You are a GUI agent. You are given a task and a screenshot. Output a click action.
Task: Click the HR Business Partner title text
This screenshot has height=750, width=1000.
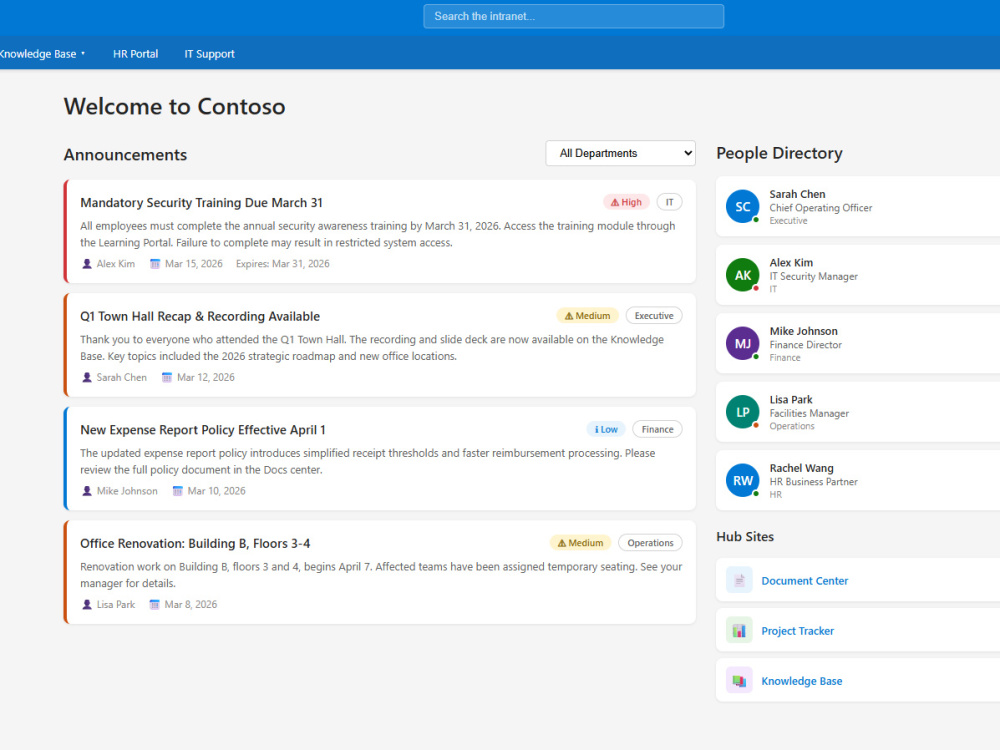[814, 482]
